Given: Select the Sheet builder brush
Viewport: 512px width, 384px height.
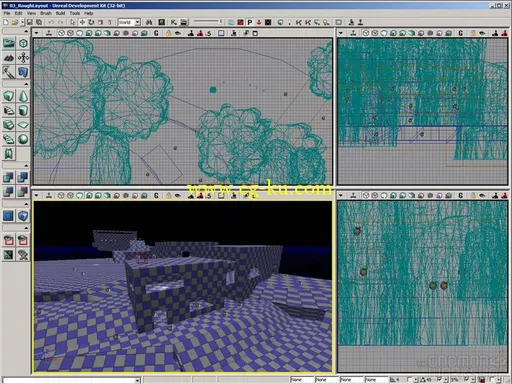Looking at the screenshot, I should (x=23, y=125).
